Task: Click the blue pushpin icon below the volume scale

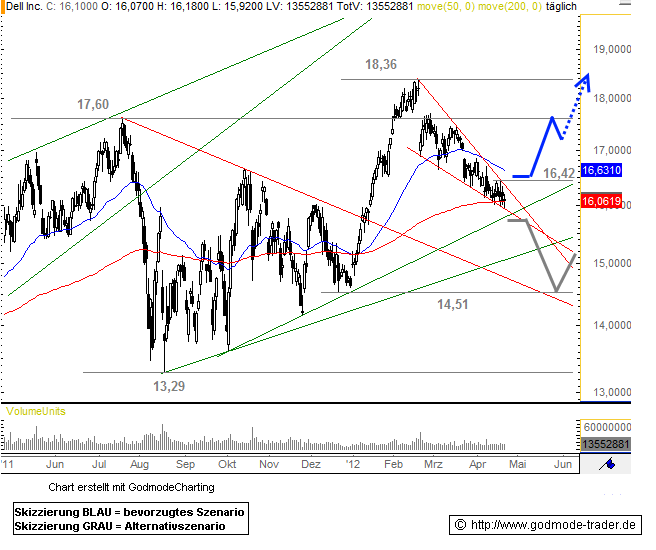Action: click(607, 464)
